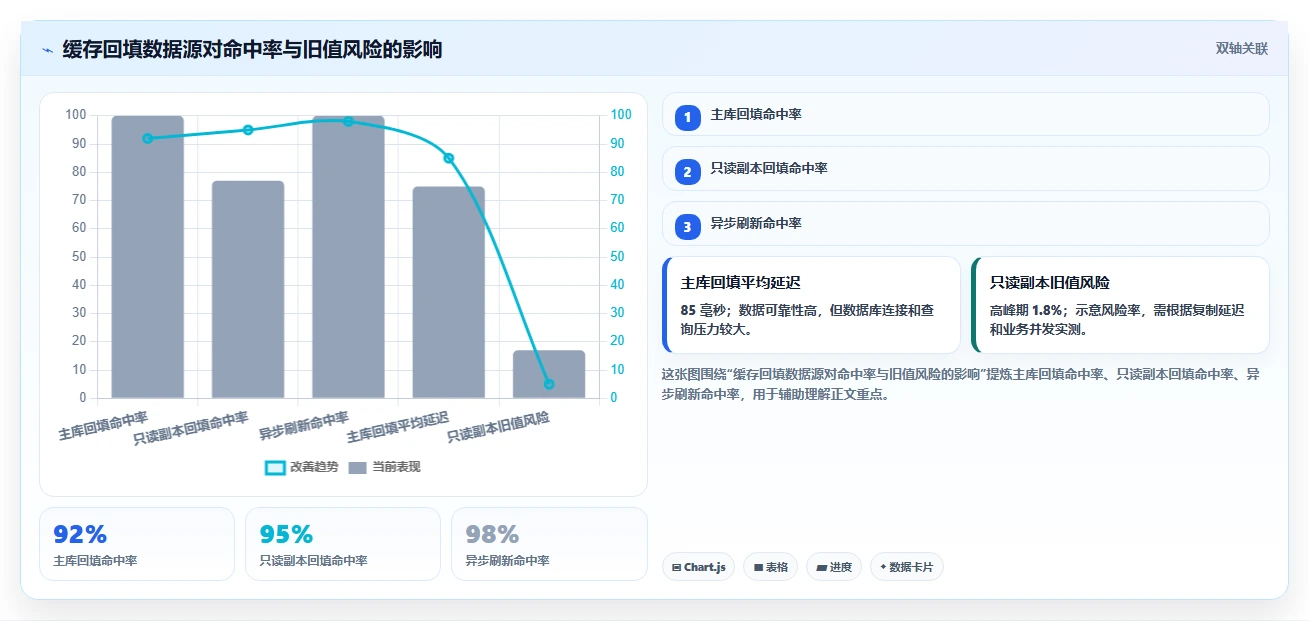This screenshot has width=1309, height=621.
Task: Click the trend line point above 主库回填命中率
Action: click(148, 139)
